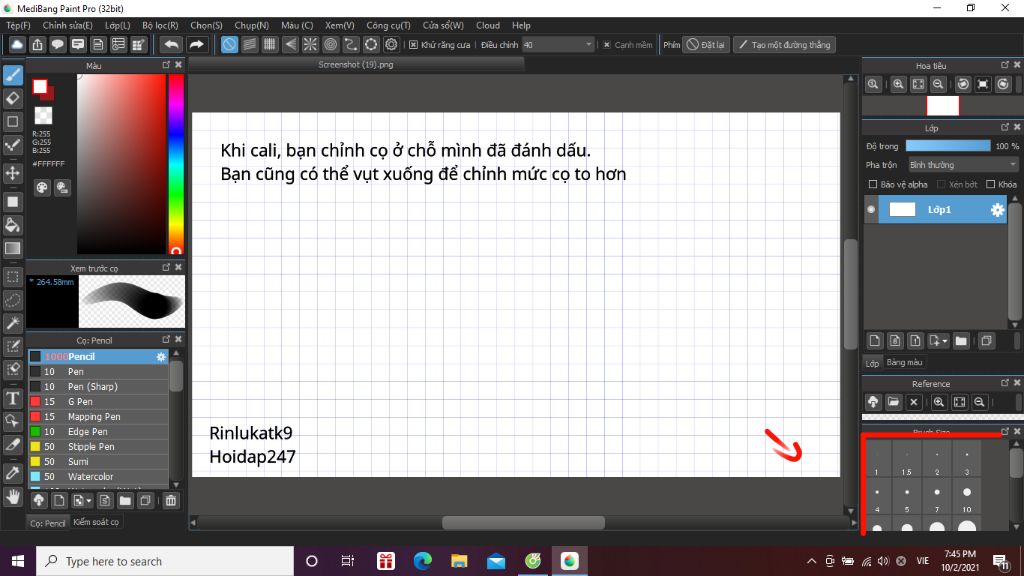Select the Eyedropper tool

(x=13, y=473)
